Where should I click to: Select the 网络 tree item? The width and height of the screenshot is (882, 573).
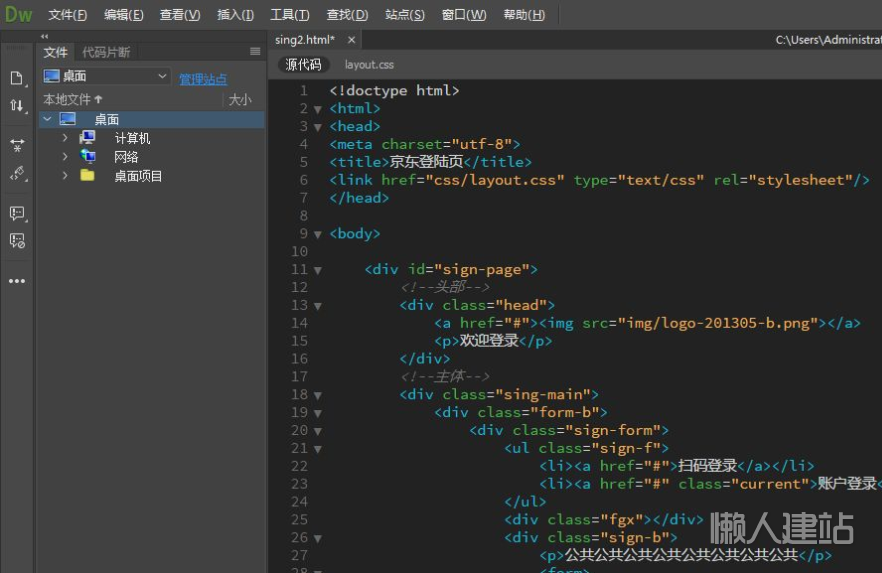(126, 157)
